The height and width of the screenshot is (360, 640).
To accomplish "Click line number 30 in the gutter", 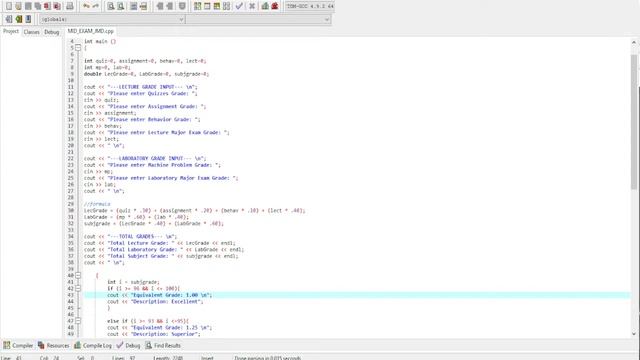I will [71, 211].
